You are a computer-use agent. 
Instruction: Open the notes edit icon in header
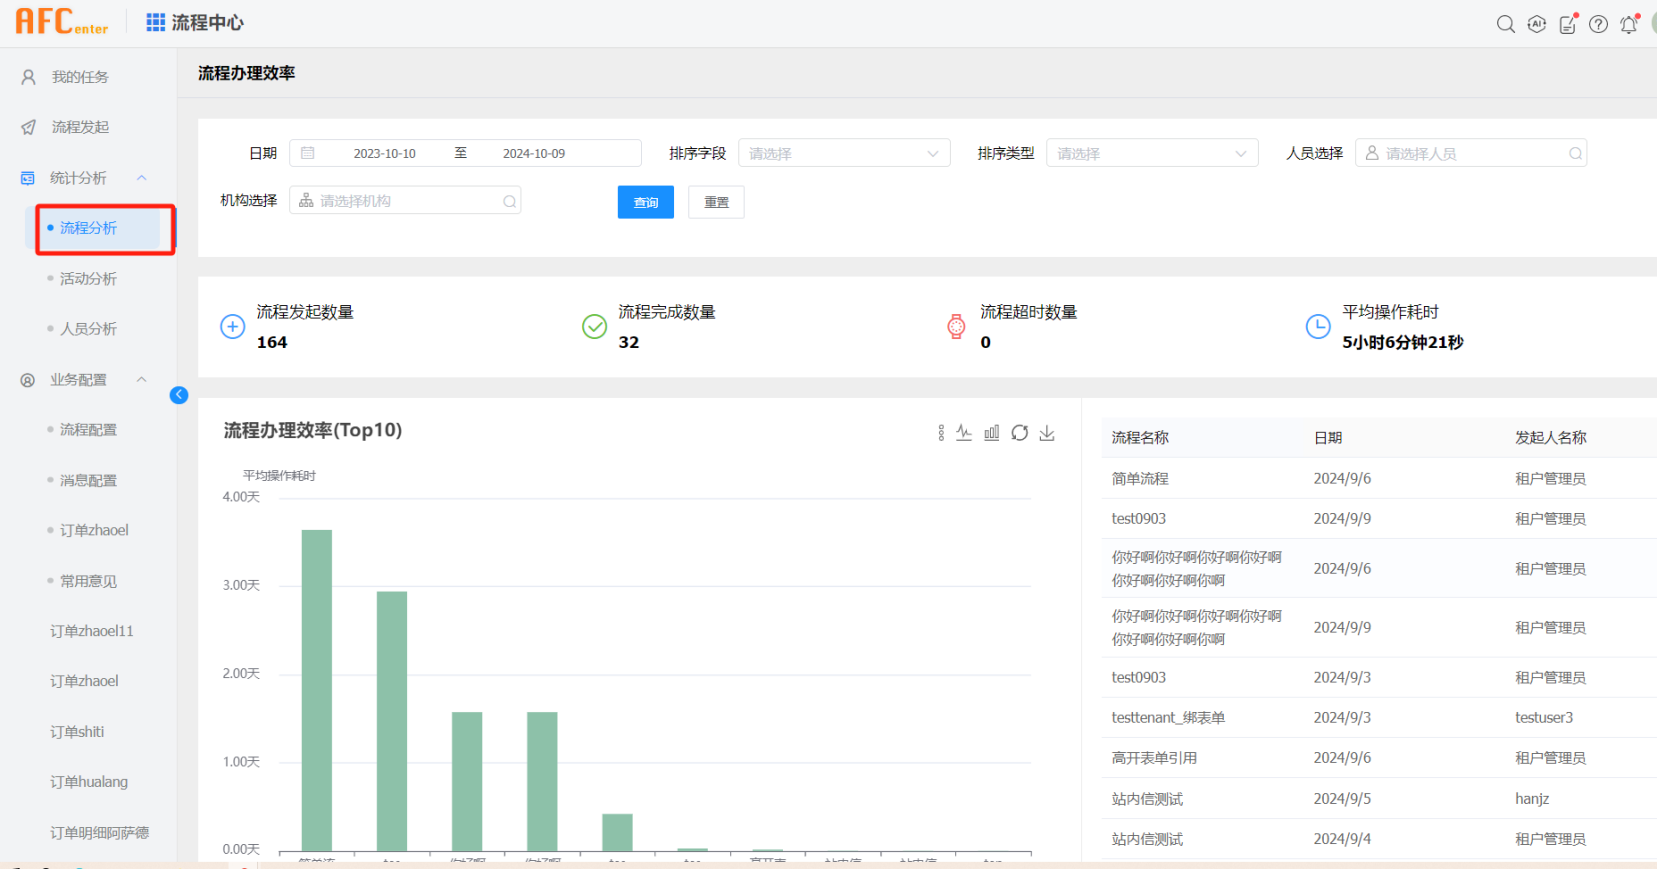point(1568,24)
